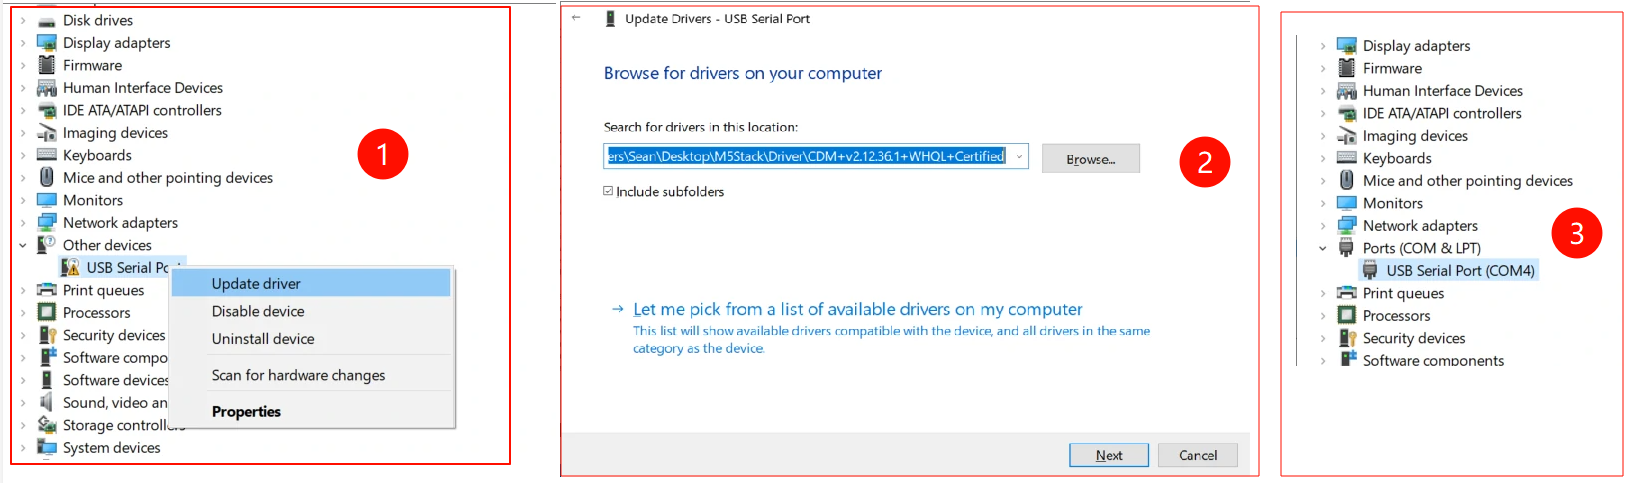The height and width of the screenshot is (483, 1632).
Task: Click the Print queues icon in right panel
Action: [1346, 293]
